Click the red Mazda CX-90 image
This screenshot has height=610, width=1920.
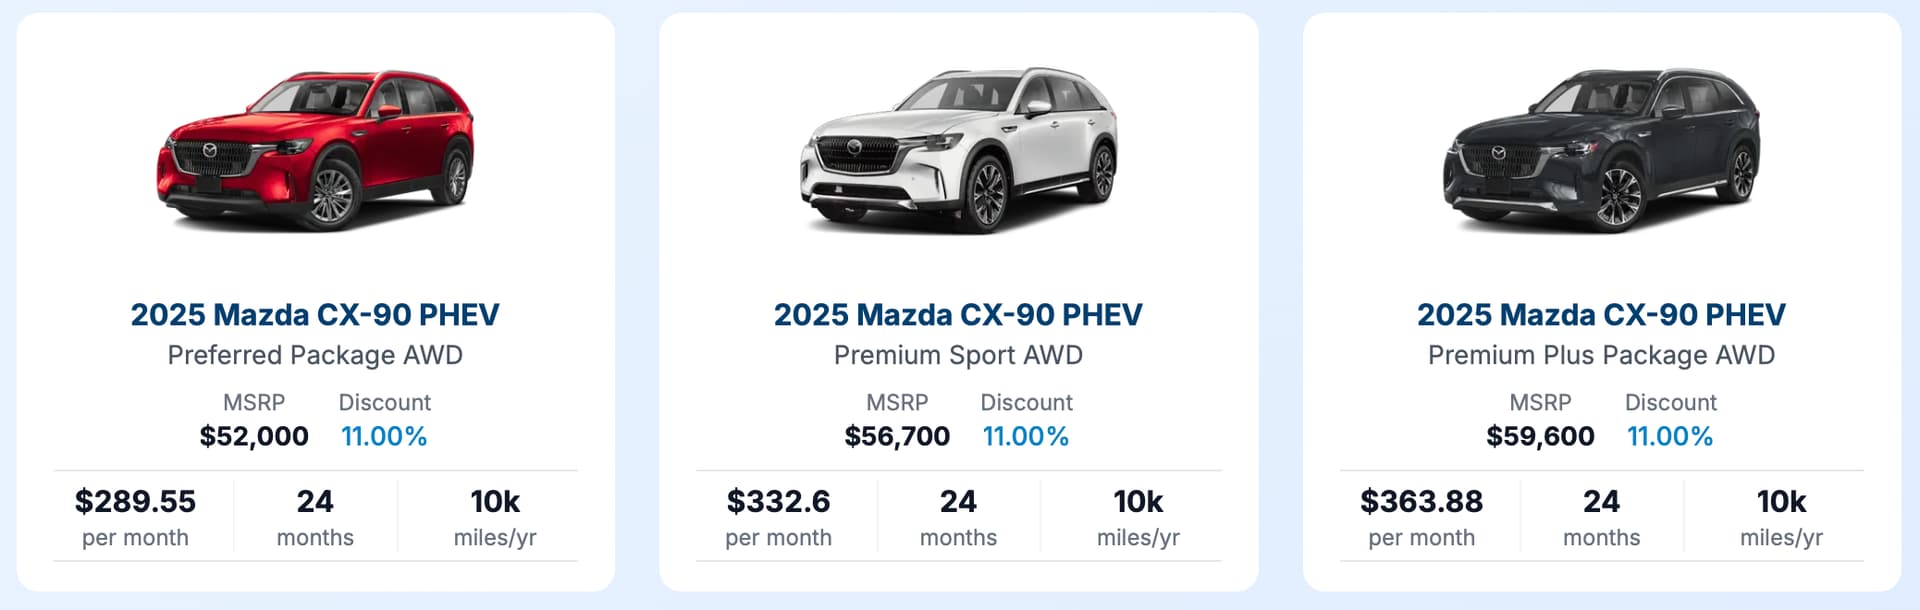(315, 150)
